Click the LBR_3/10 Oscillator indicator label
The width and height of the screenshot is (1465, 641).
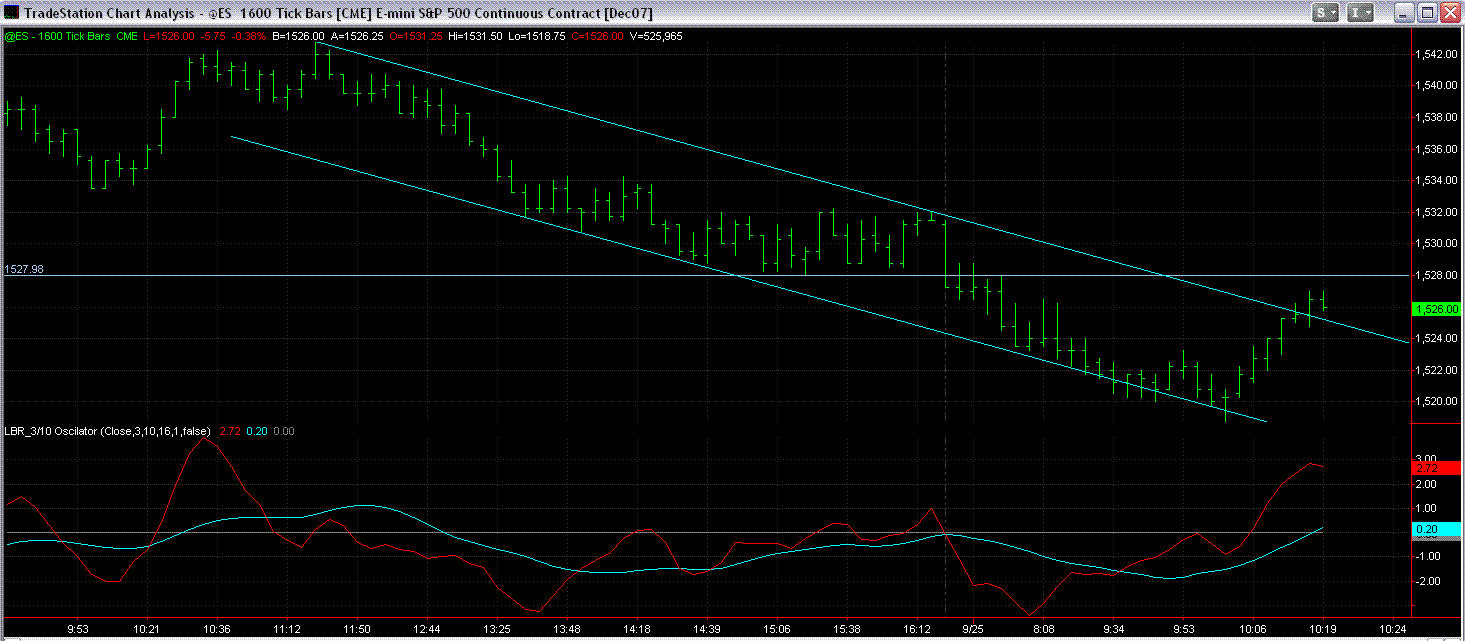(108, 431)
